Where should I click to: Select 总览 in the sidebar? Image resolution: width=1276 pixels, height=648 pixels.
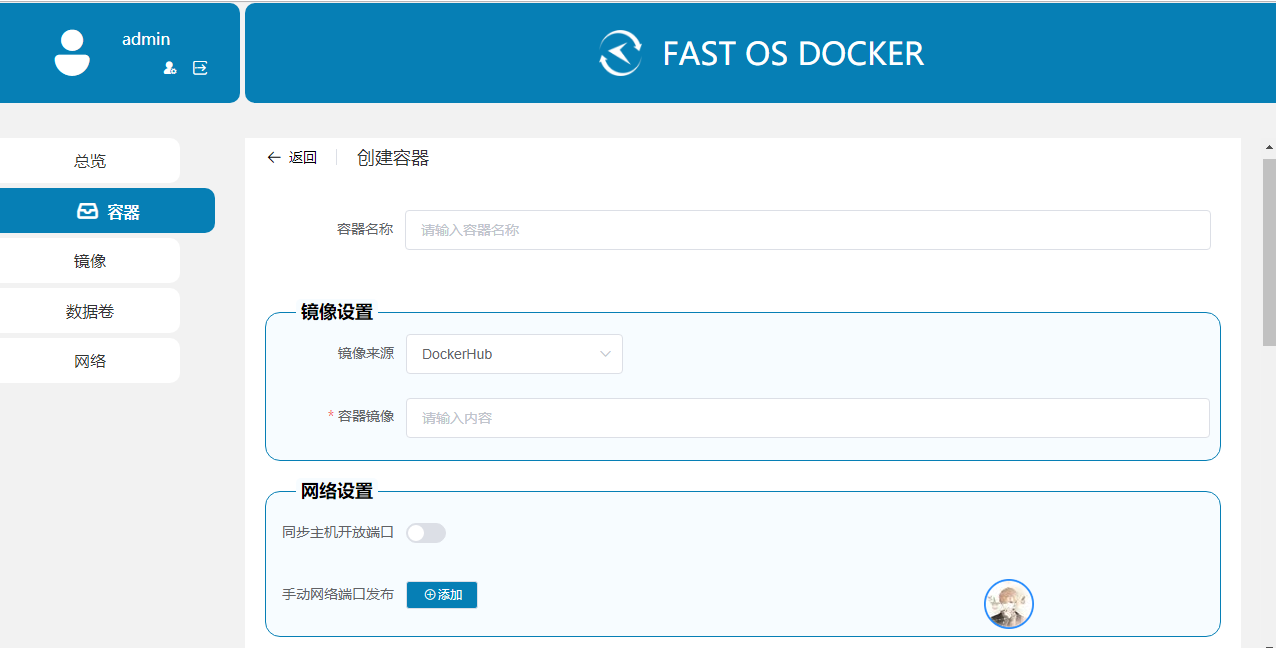point(89,160)
